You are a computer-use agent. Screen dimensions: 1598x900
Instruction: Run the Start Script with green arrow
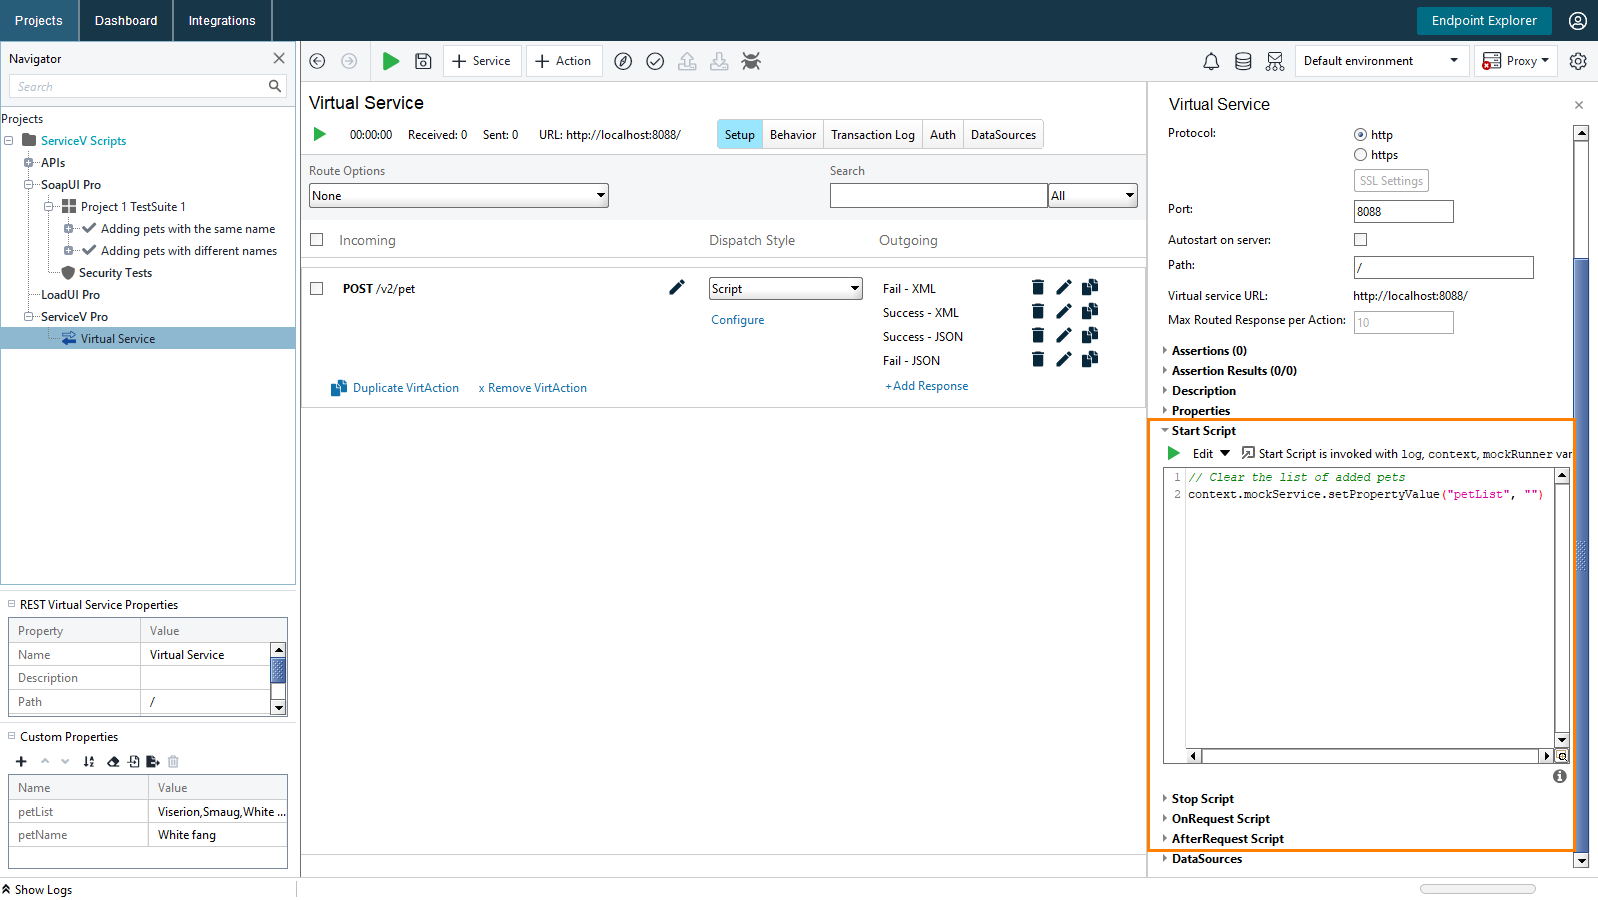1174,453
